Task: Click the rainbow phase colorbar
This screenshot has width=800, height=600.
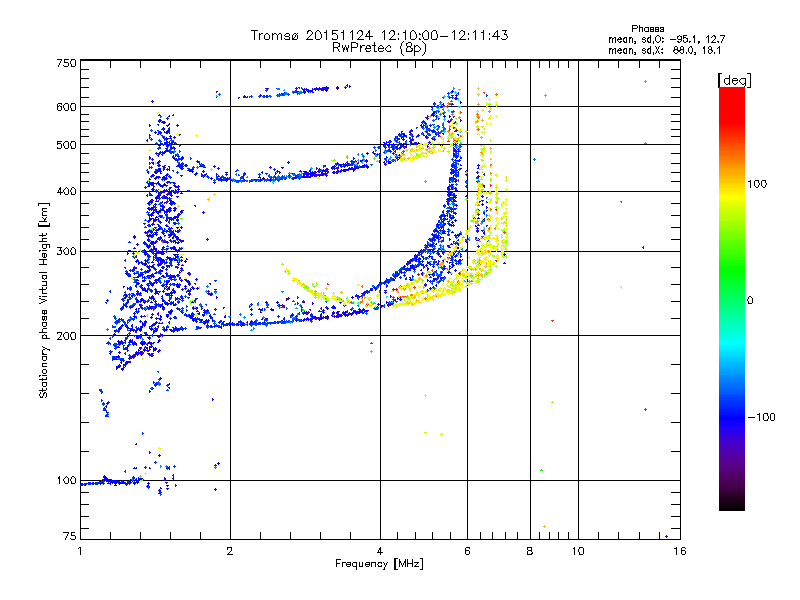Action: pos(732,299)
